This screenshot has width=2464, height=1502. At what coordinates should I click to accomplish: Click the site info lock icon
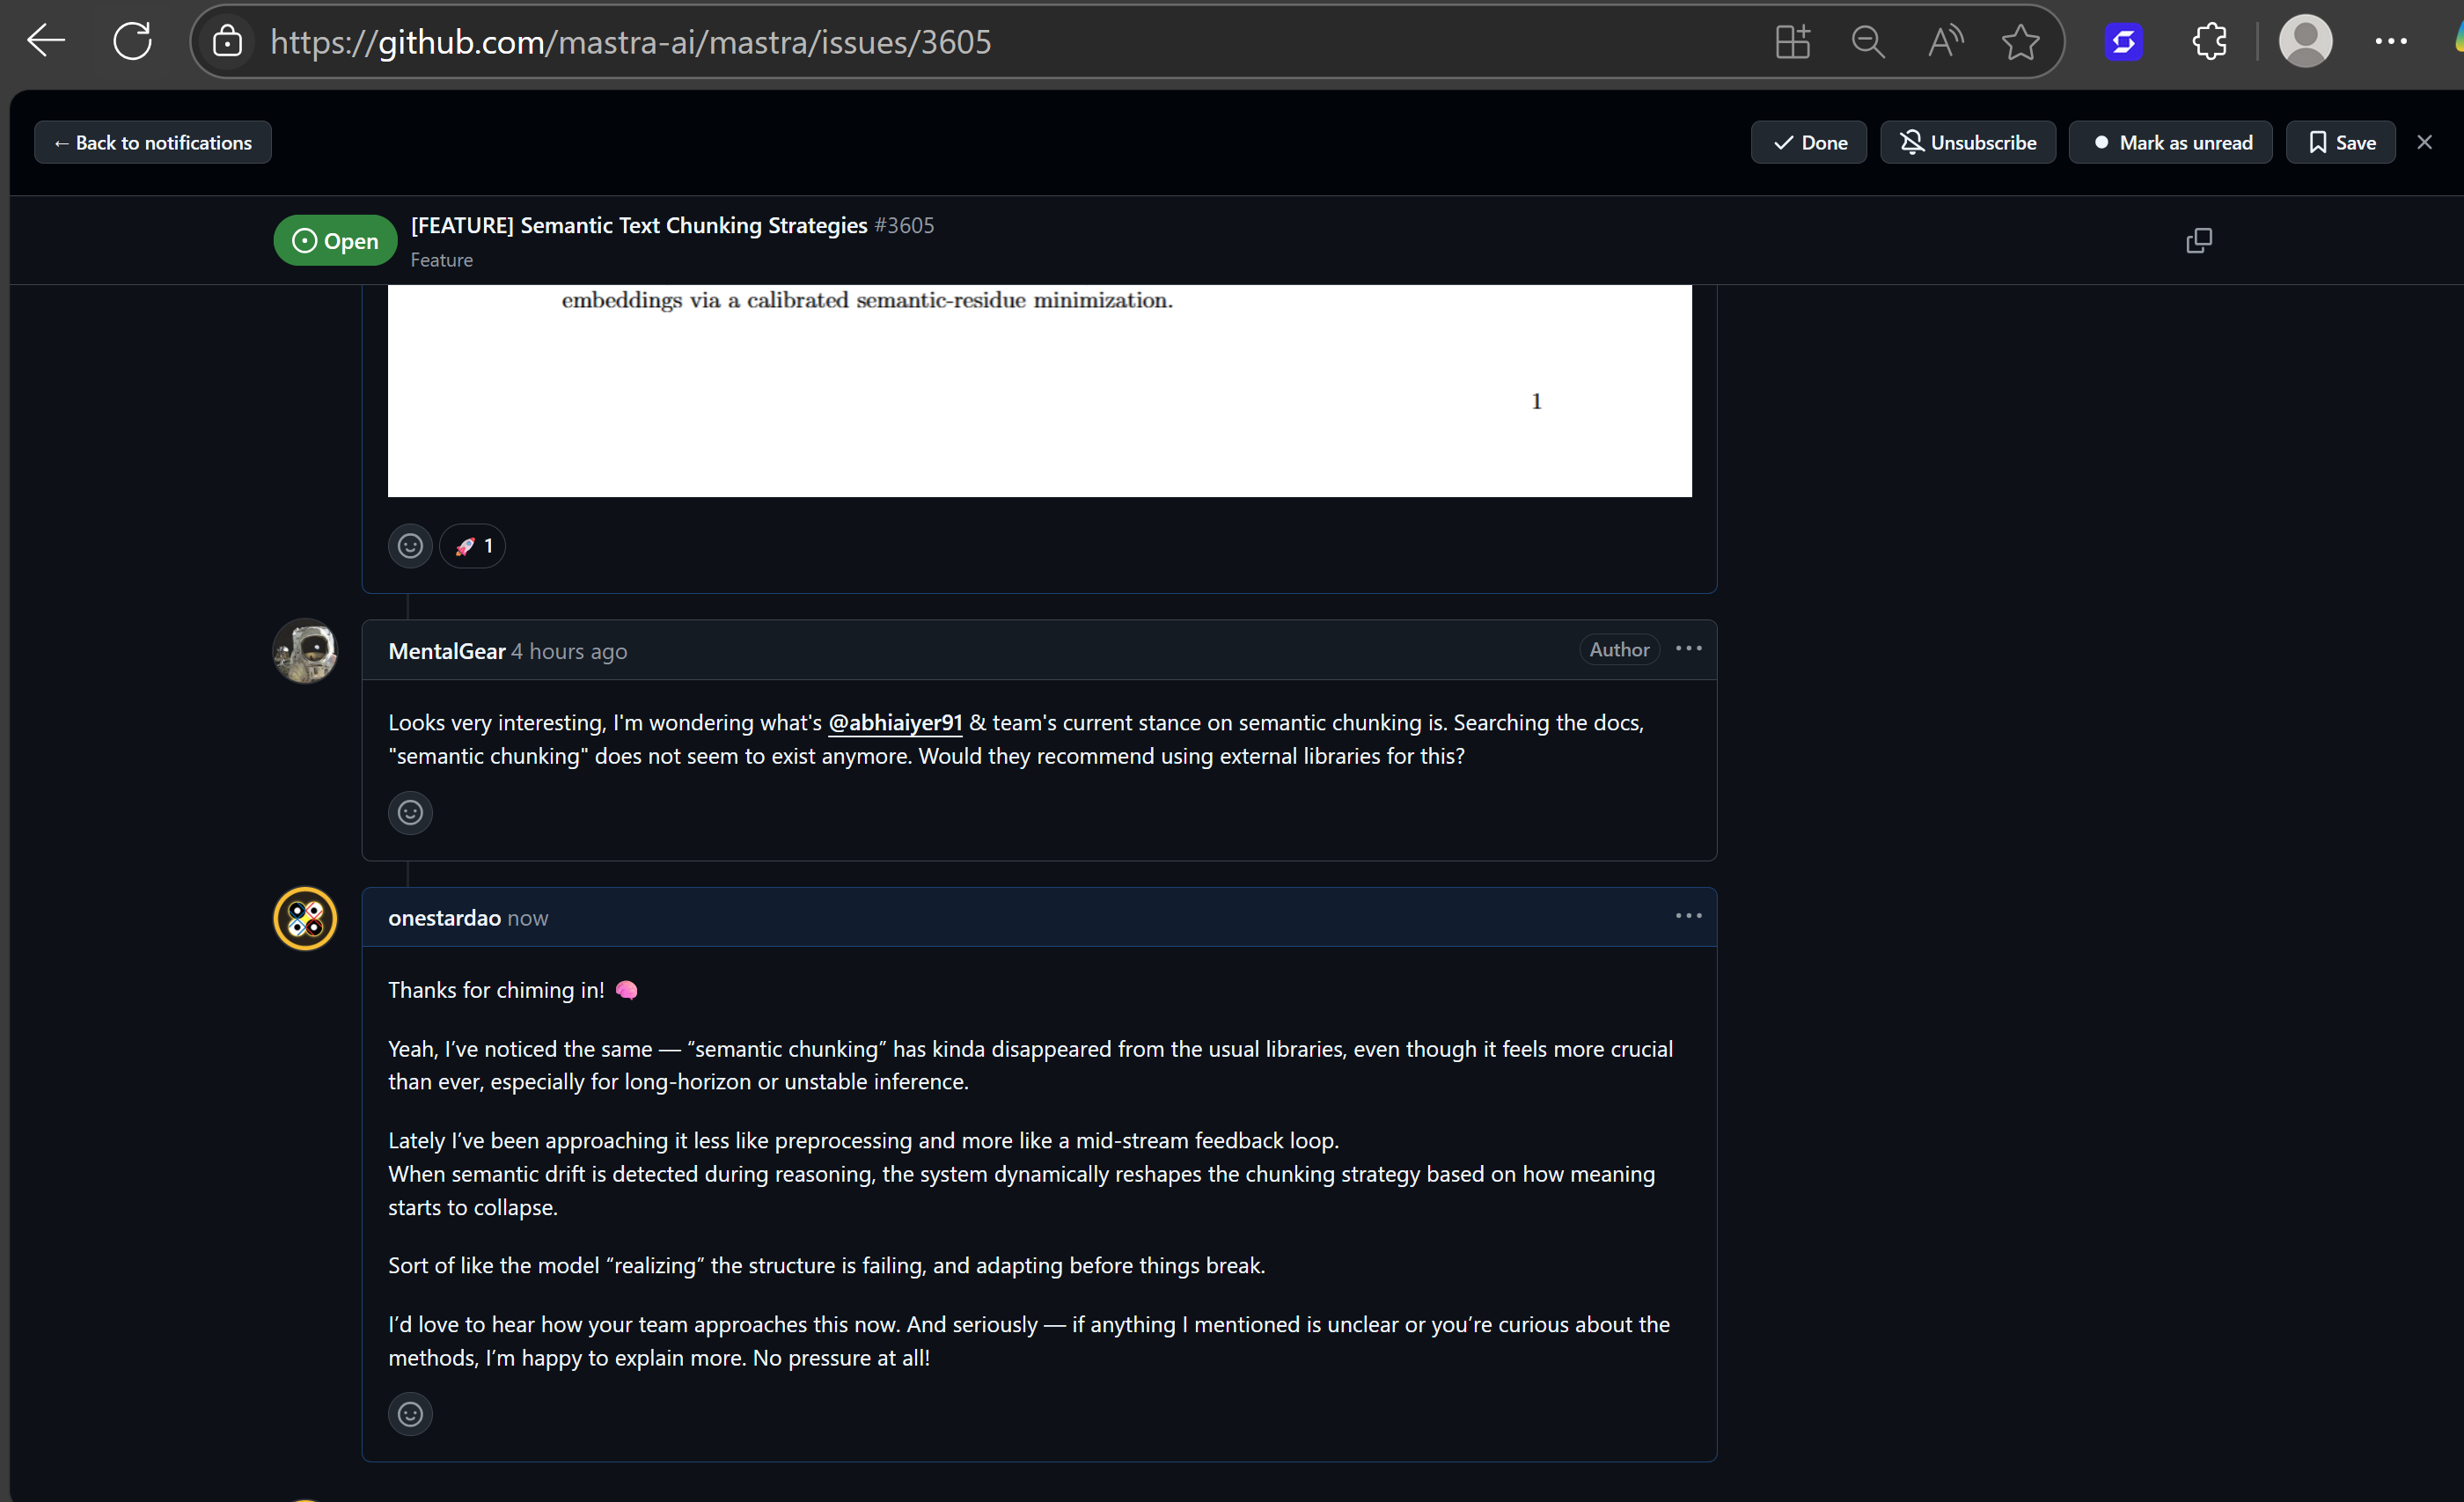228,41
